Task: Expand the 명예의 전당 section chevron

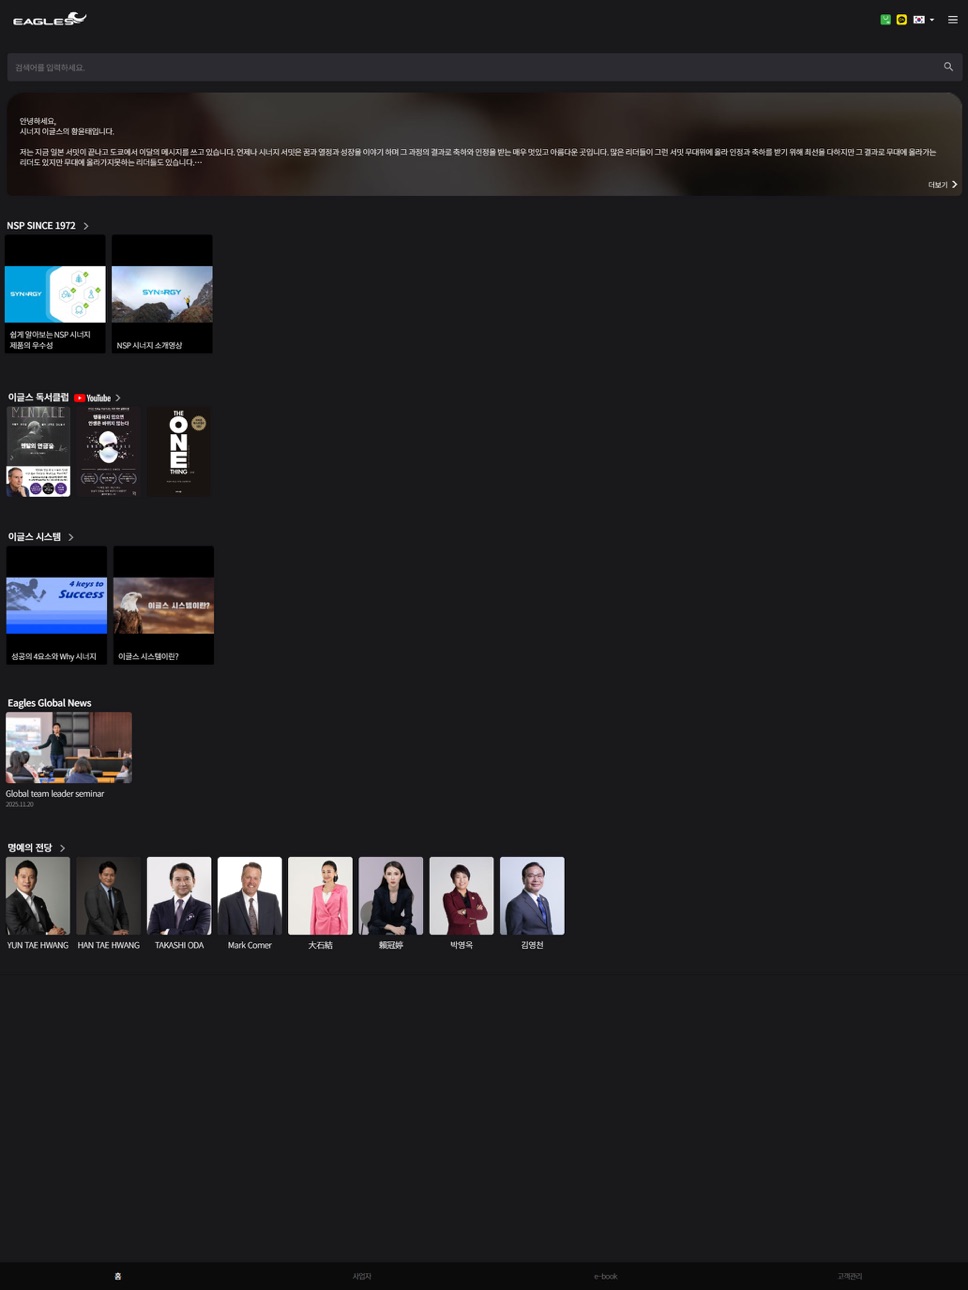Action: [62, 848]
